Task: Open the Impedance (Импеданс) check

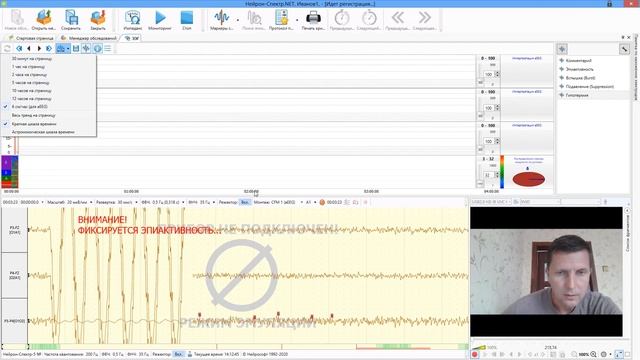Action: pyautogui.click(x=133, y=18)
